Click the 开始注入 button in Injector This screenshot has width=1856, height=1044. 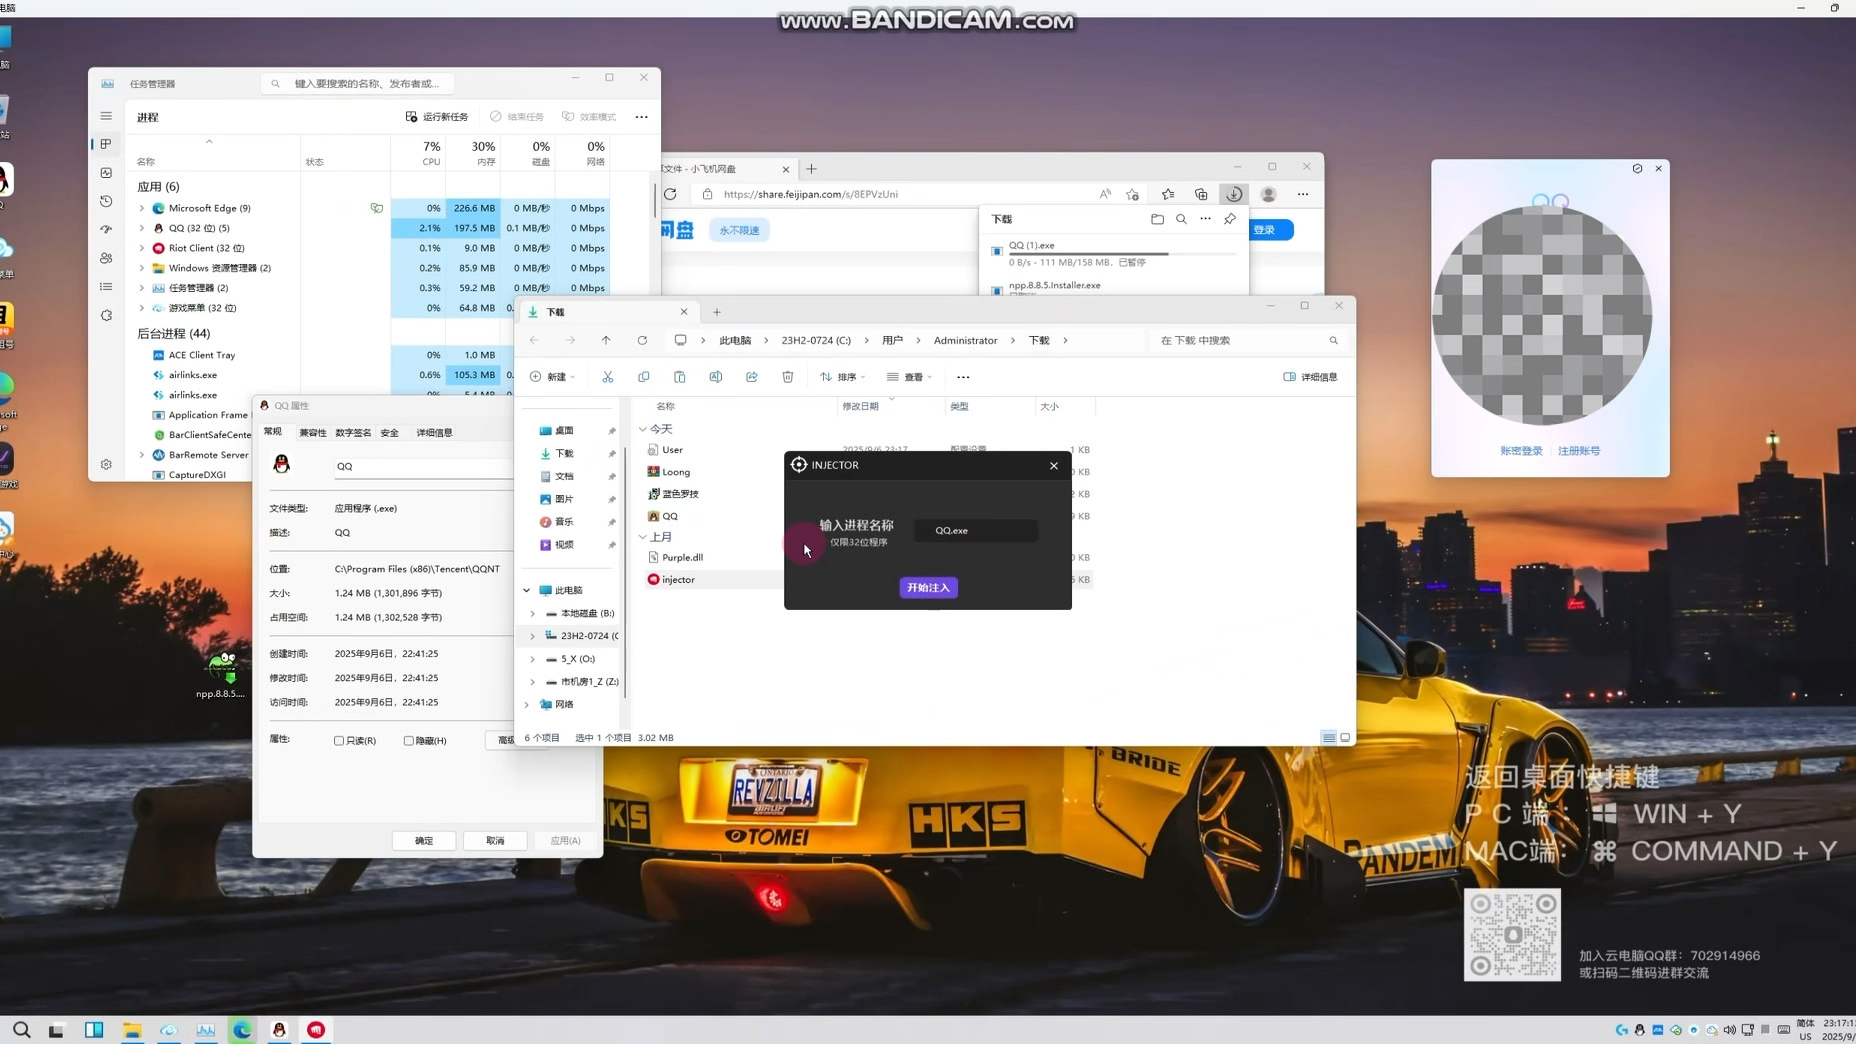point(928,587)
